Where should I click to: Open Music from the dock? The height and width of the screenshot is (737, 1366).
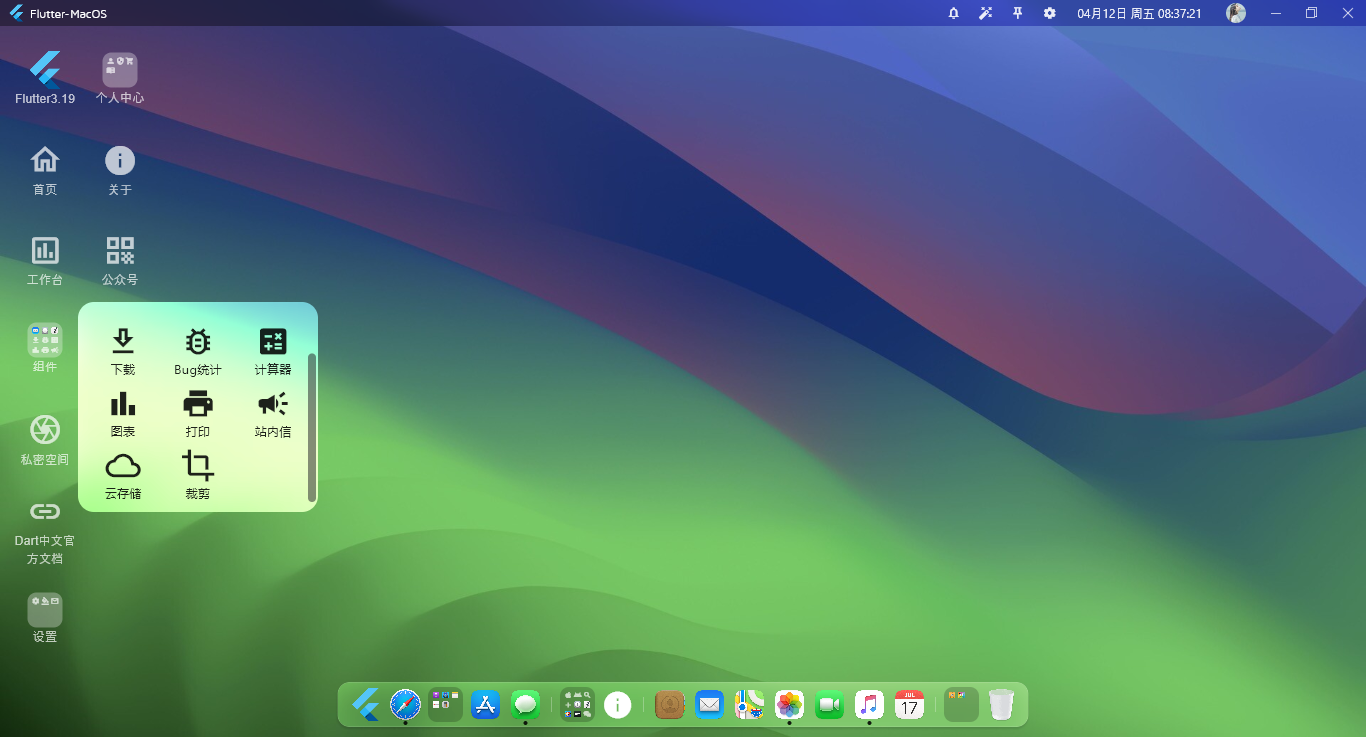tap(869, 705)
